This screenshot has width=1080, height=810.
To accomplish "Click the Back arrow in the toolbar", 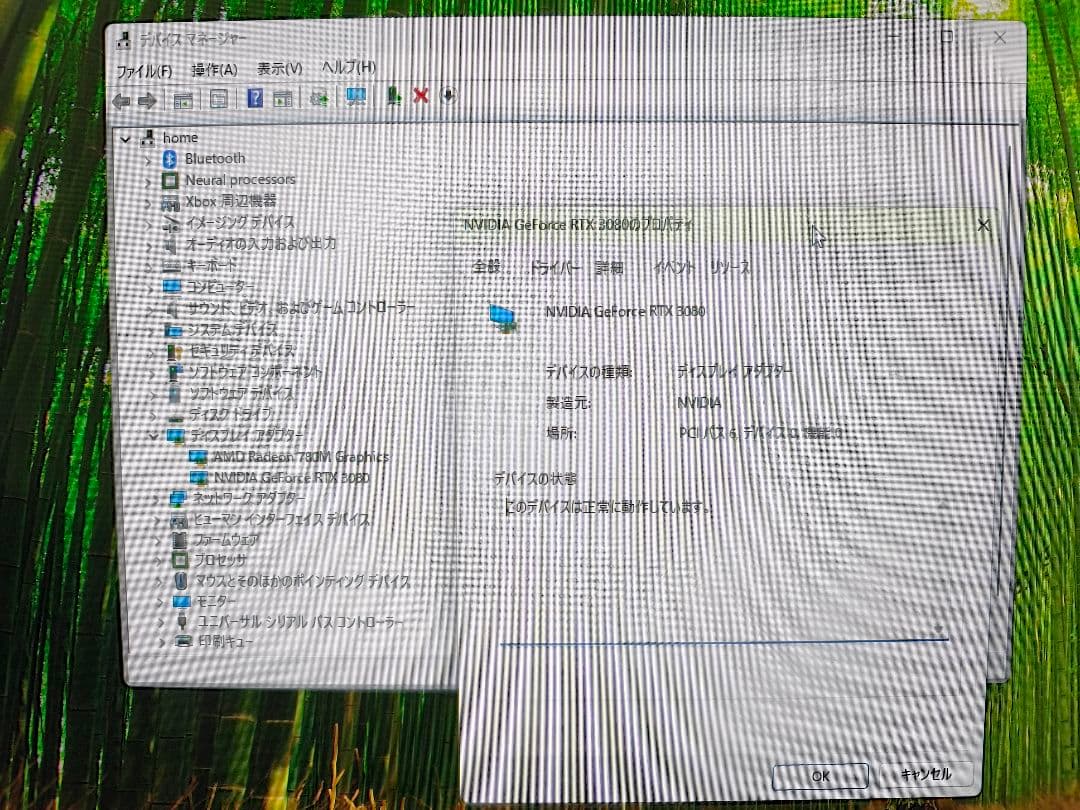I will tap(122, 100).
